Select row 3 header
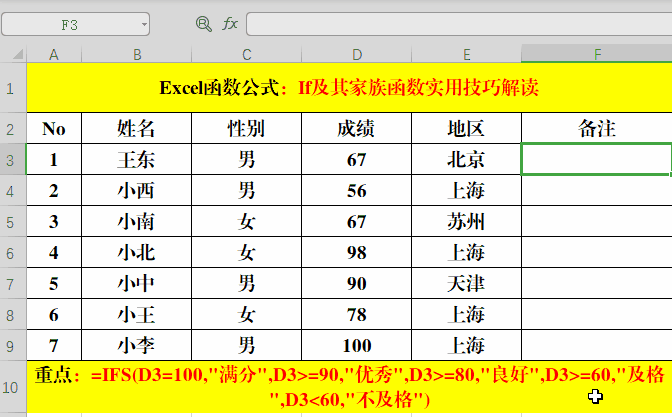The width and height of the screenshot is (672, 417). 11,159
